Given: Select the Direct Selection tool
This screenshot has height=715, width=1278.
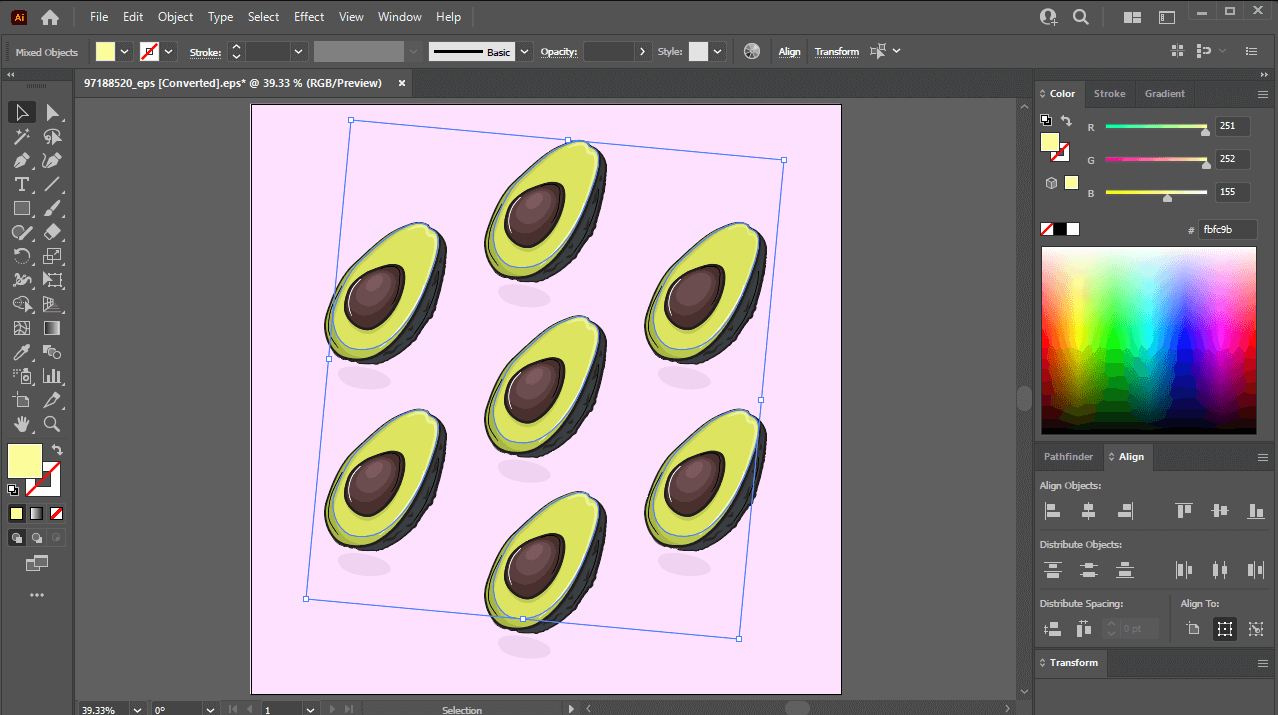Looking at the screenshot, I should click(53, 112).
